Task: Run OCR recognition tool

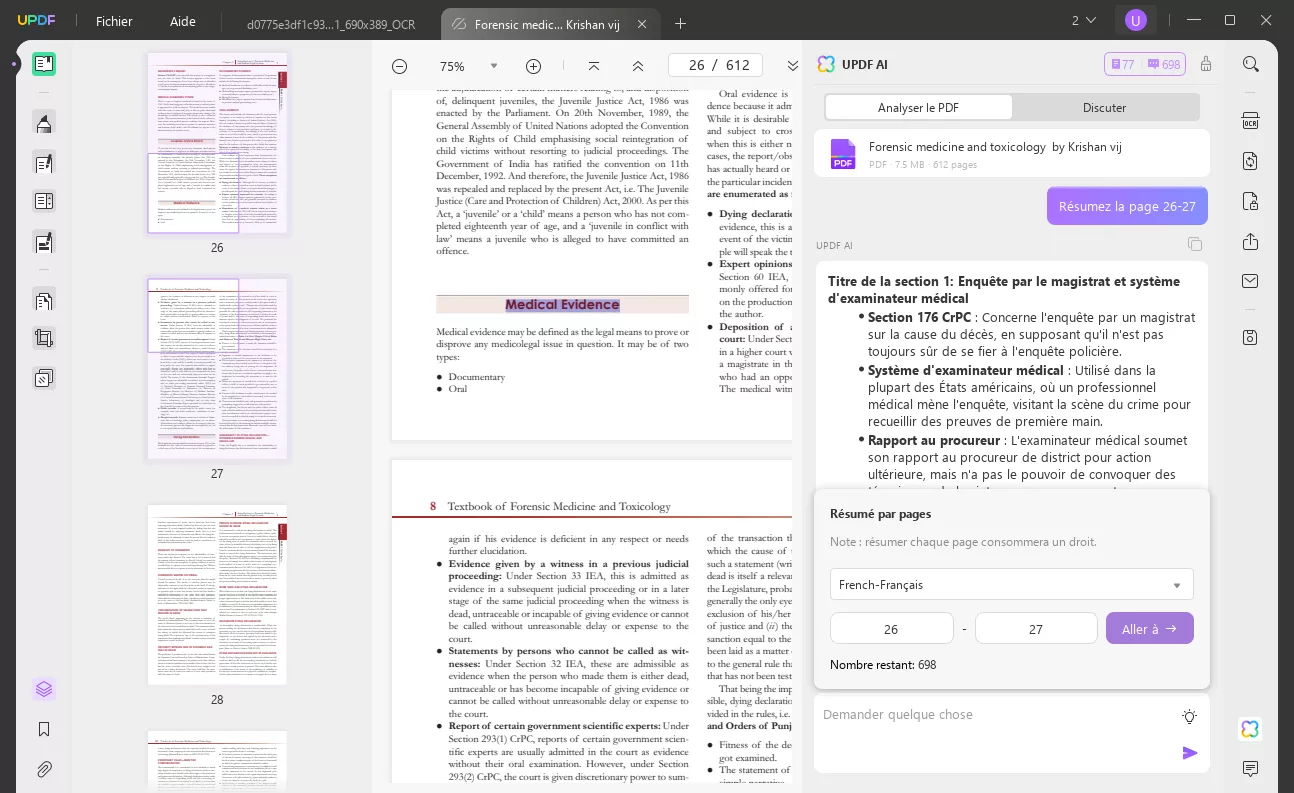Action: [1250, 121]
